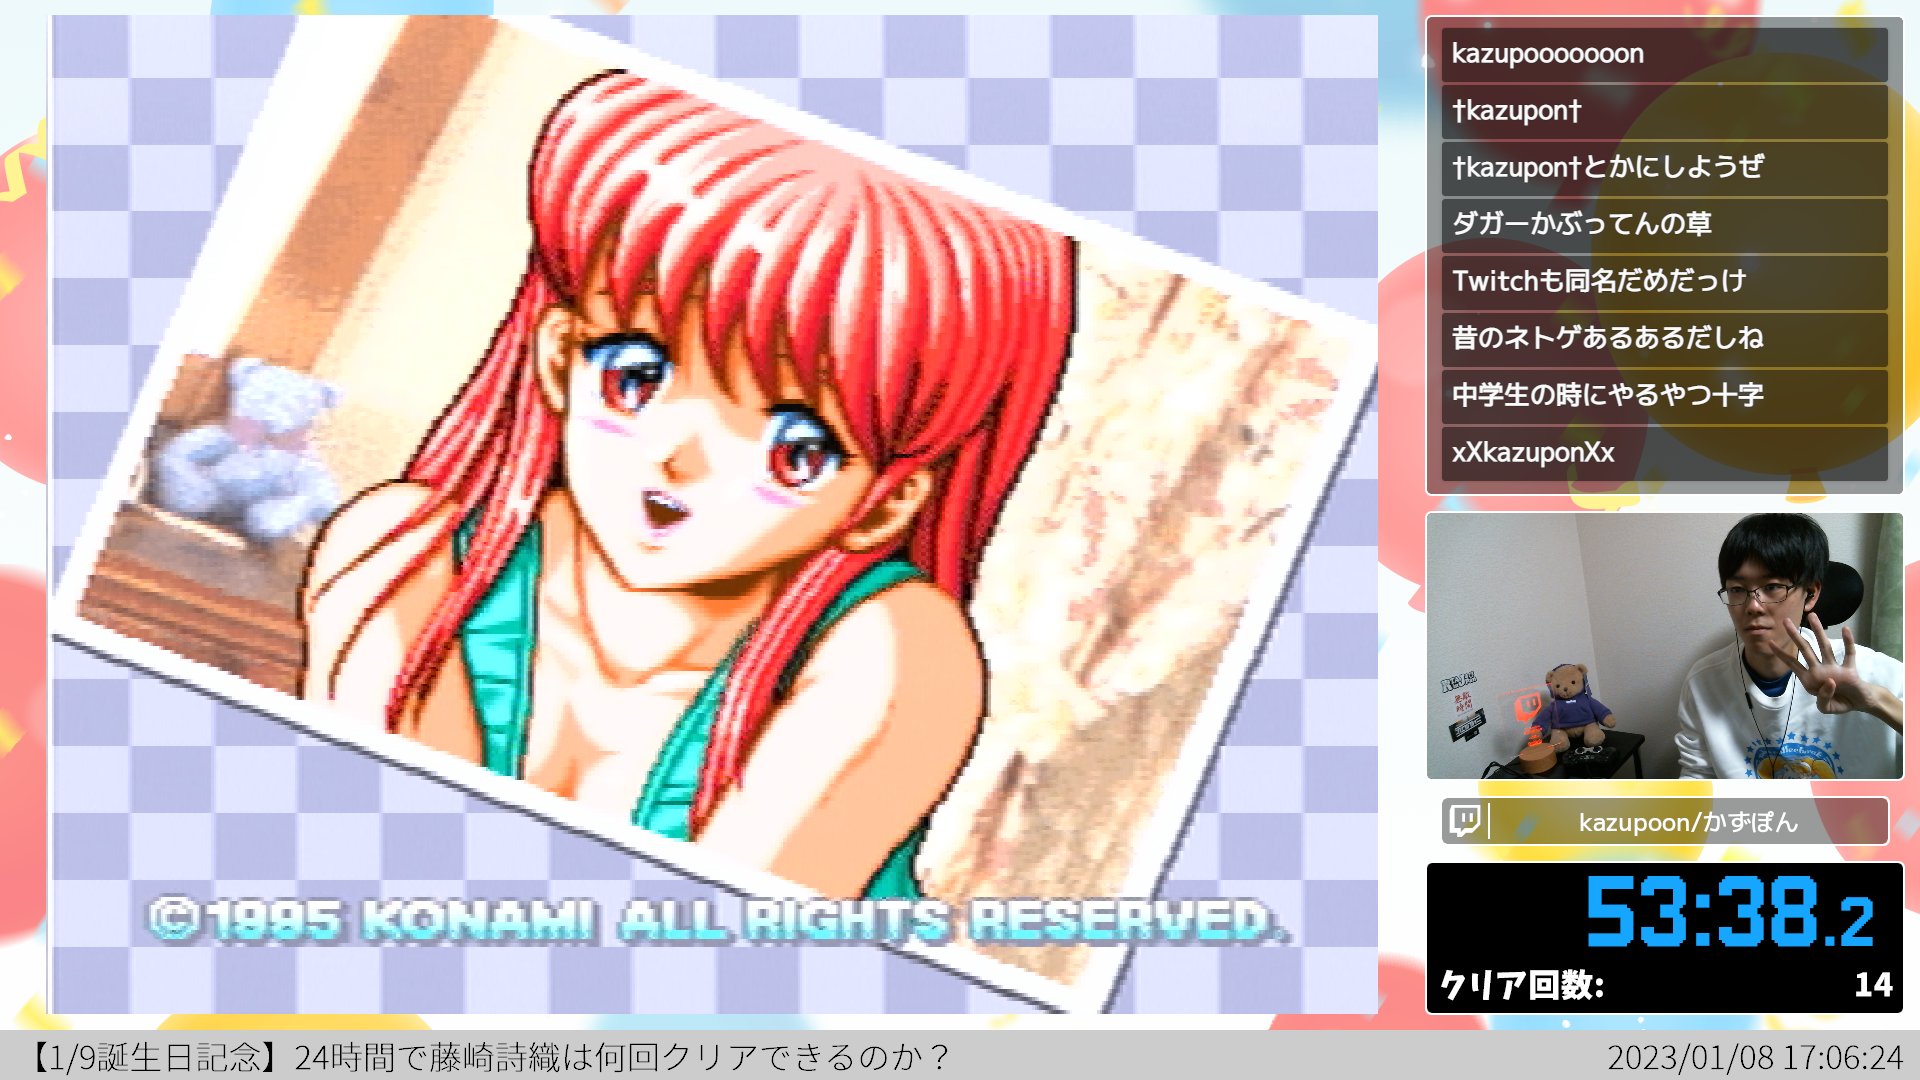Viewport: 1920px width, 1080px height.
Task: Select the kazupooooooon chat message
Action: 1547,54
